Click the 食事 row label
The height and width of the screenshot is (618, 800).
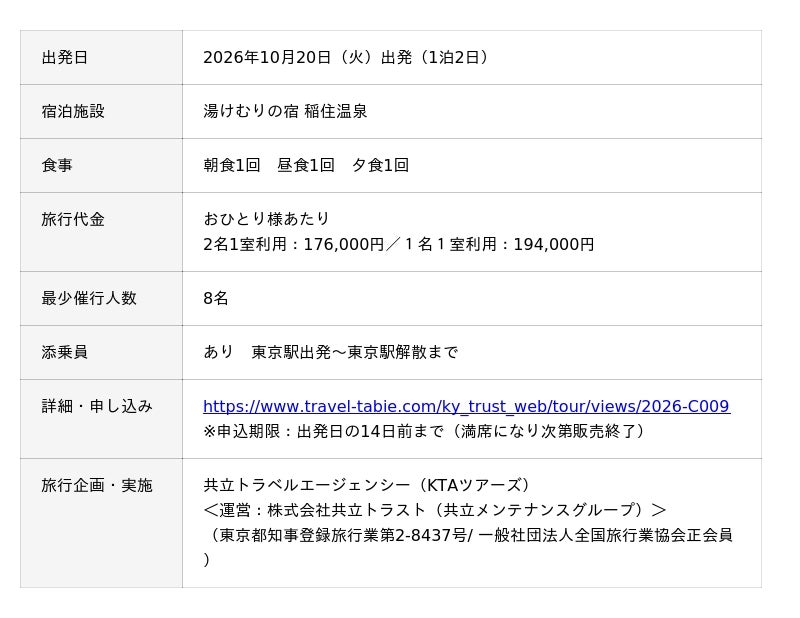tap(57, 165)
